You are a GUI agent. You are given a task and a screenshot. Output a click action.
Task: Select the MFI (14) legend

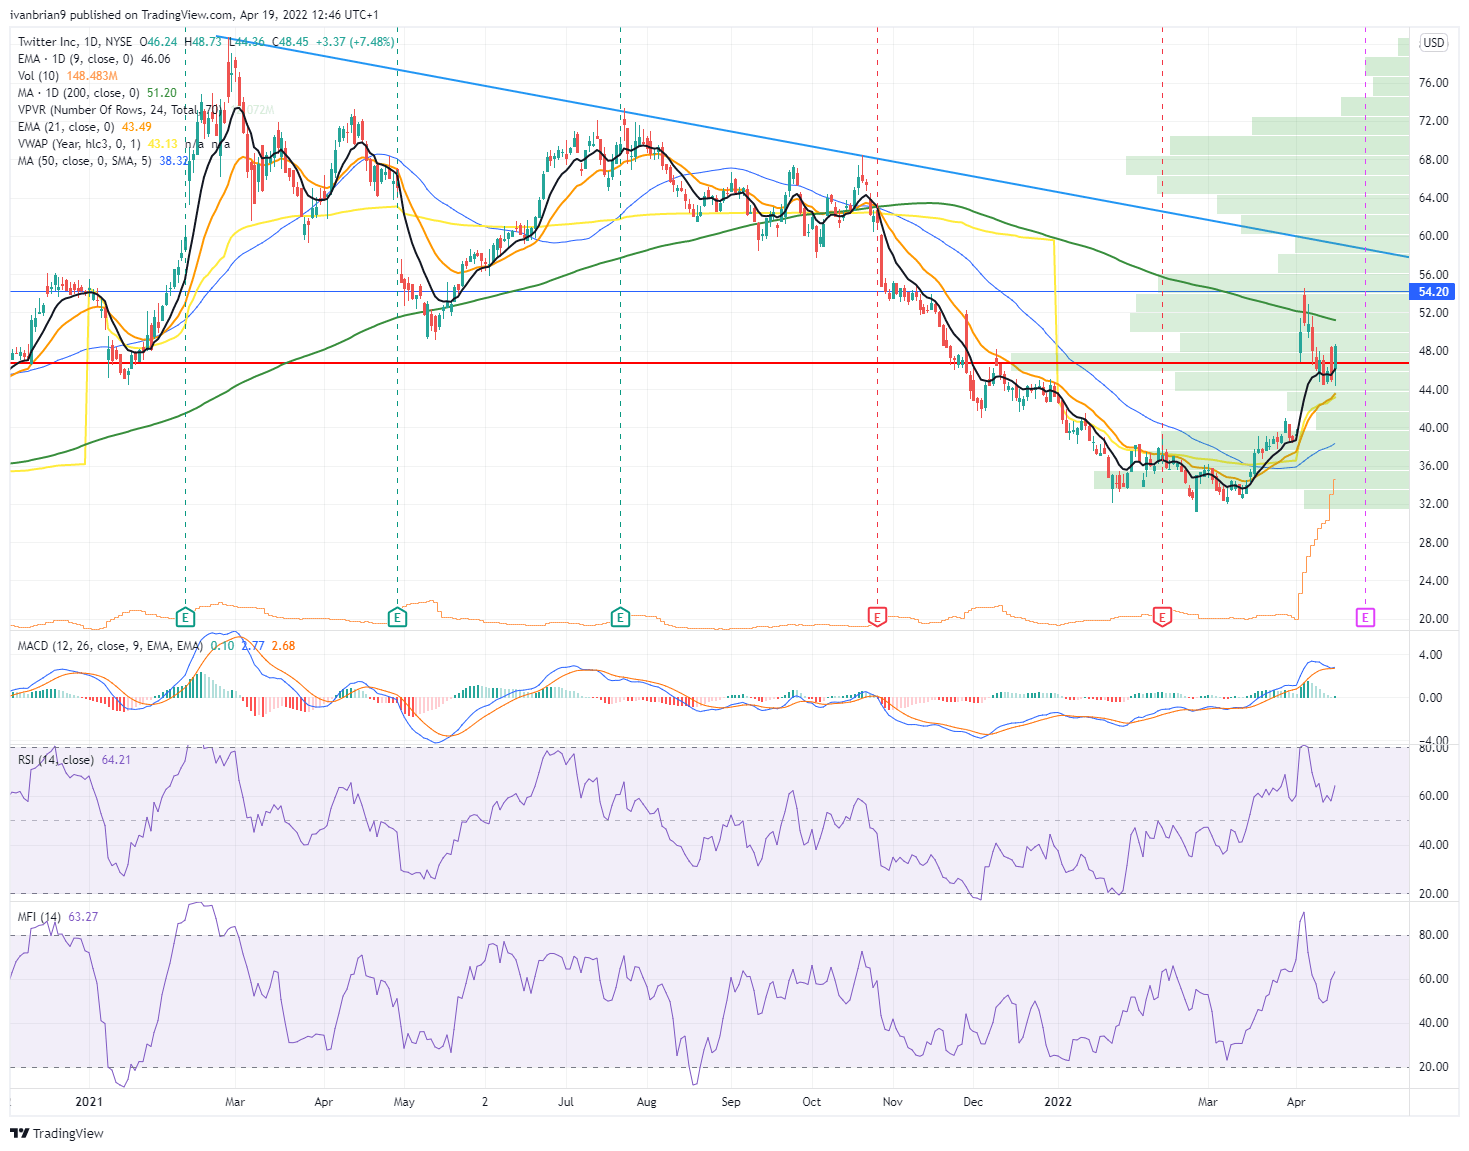click(x=58, y=917)
